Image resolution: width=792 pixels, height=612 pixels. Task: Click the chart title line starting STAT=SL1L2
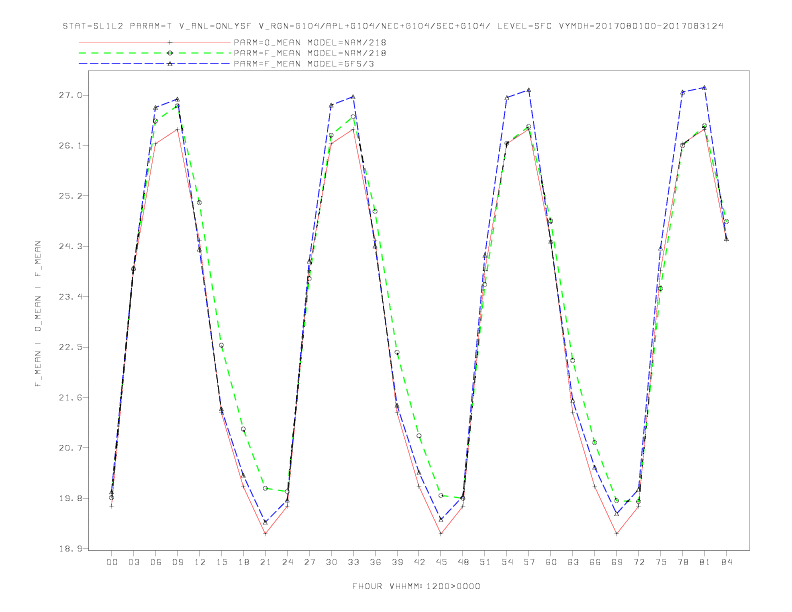click(393, 26)
